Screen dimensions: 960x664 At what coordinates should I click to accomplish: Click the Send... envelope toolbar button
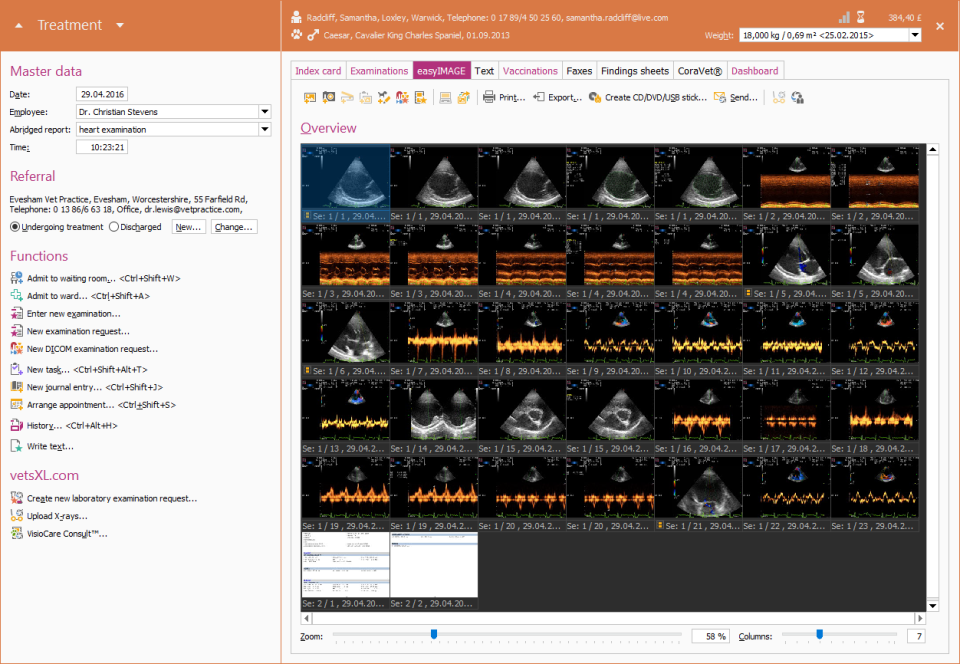pos(736,97)
